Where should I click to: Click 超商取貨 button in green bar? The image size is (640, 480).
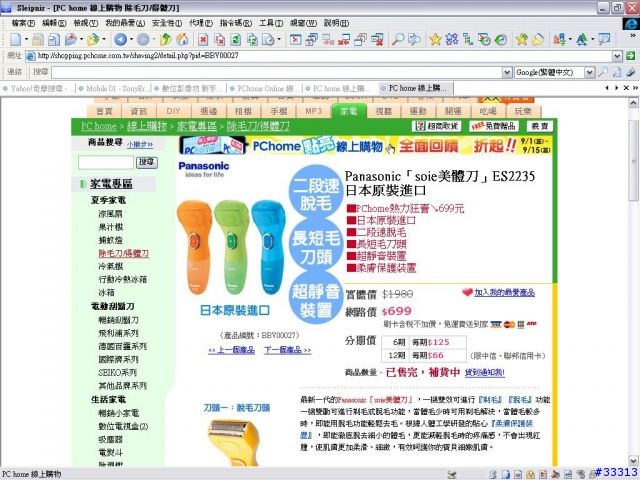pyautogui.click(x=436, y=126)
